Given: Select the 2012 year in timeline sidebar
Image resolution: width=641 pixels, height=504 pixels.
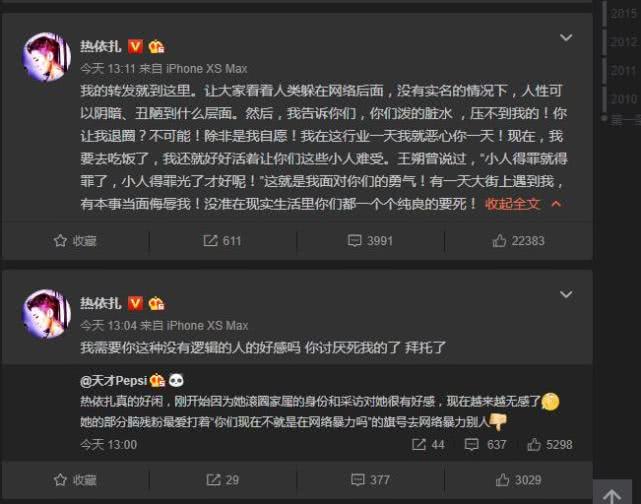Looking at the screenshot, I should pos(623,42).
